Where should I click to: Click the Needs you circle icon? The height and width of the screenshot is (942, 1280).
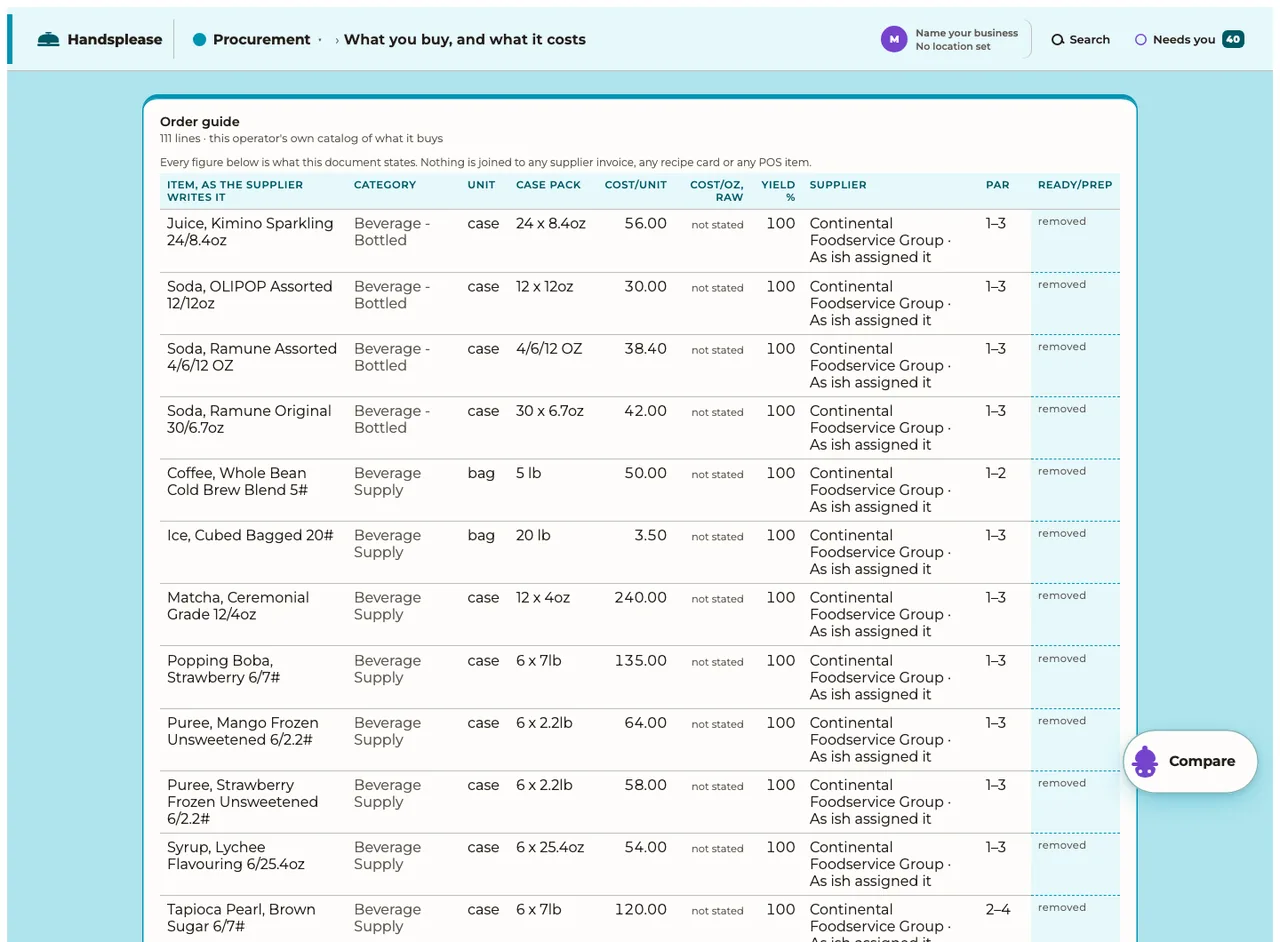click(1141, 40)
